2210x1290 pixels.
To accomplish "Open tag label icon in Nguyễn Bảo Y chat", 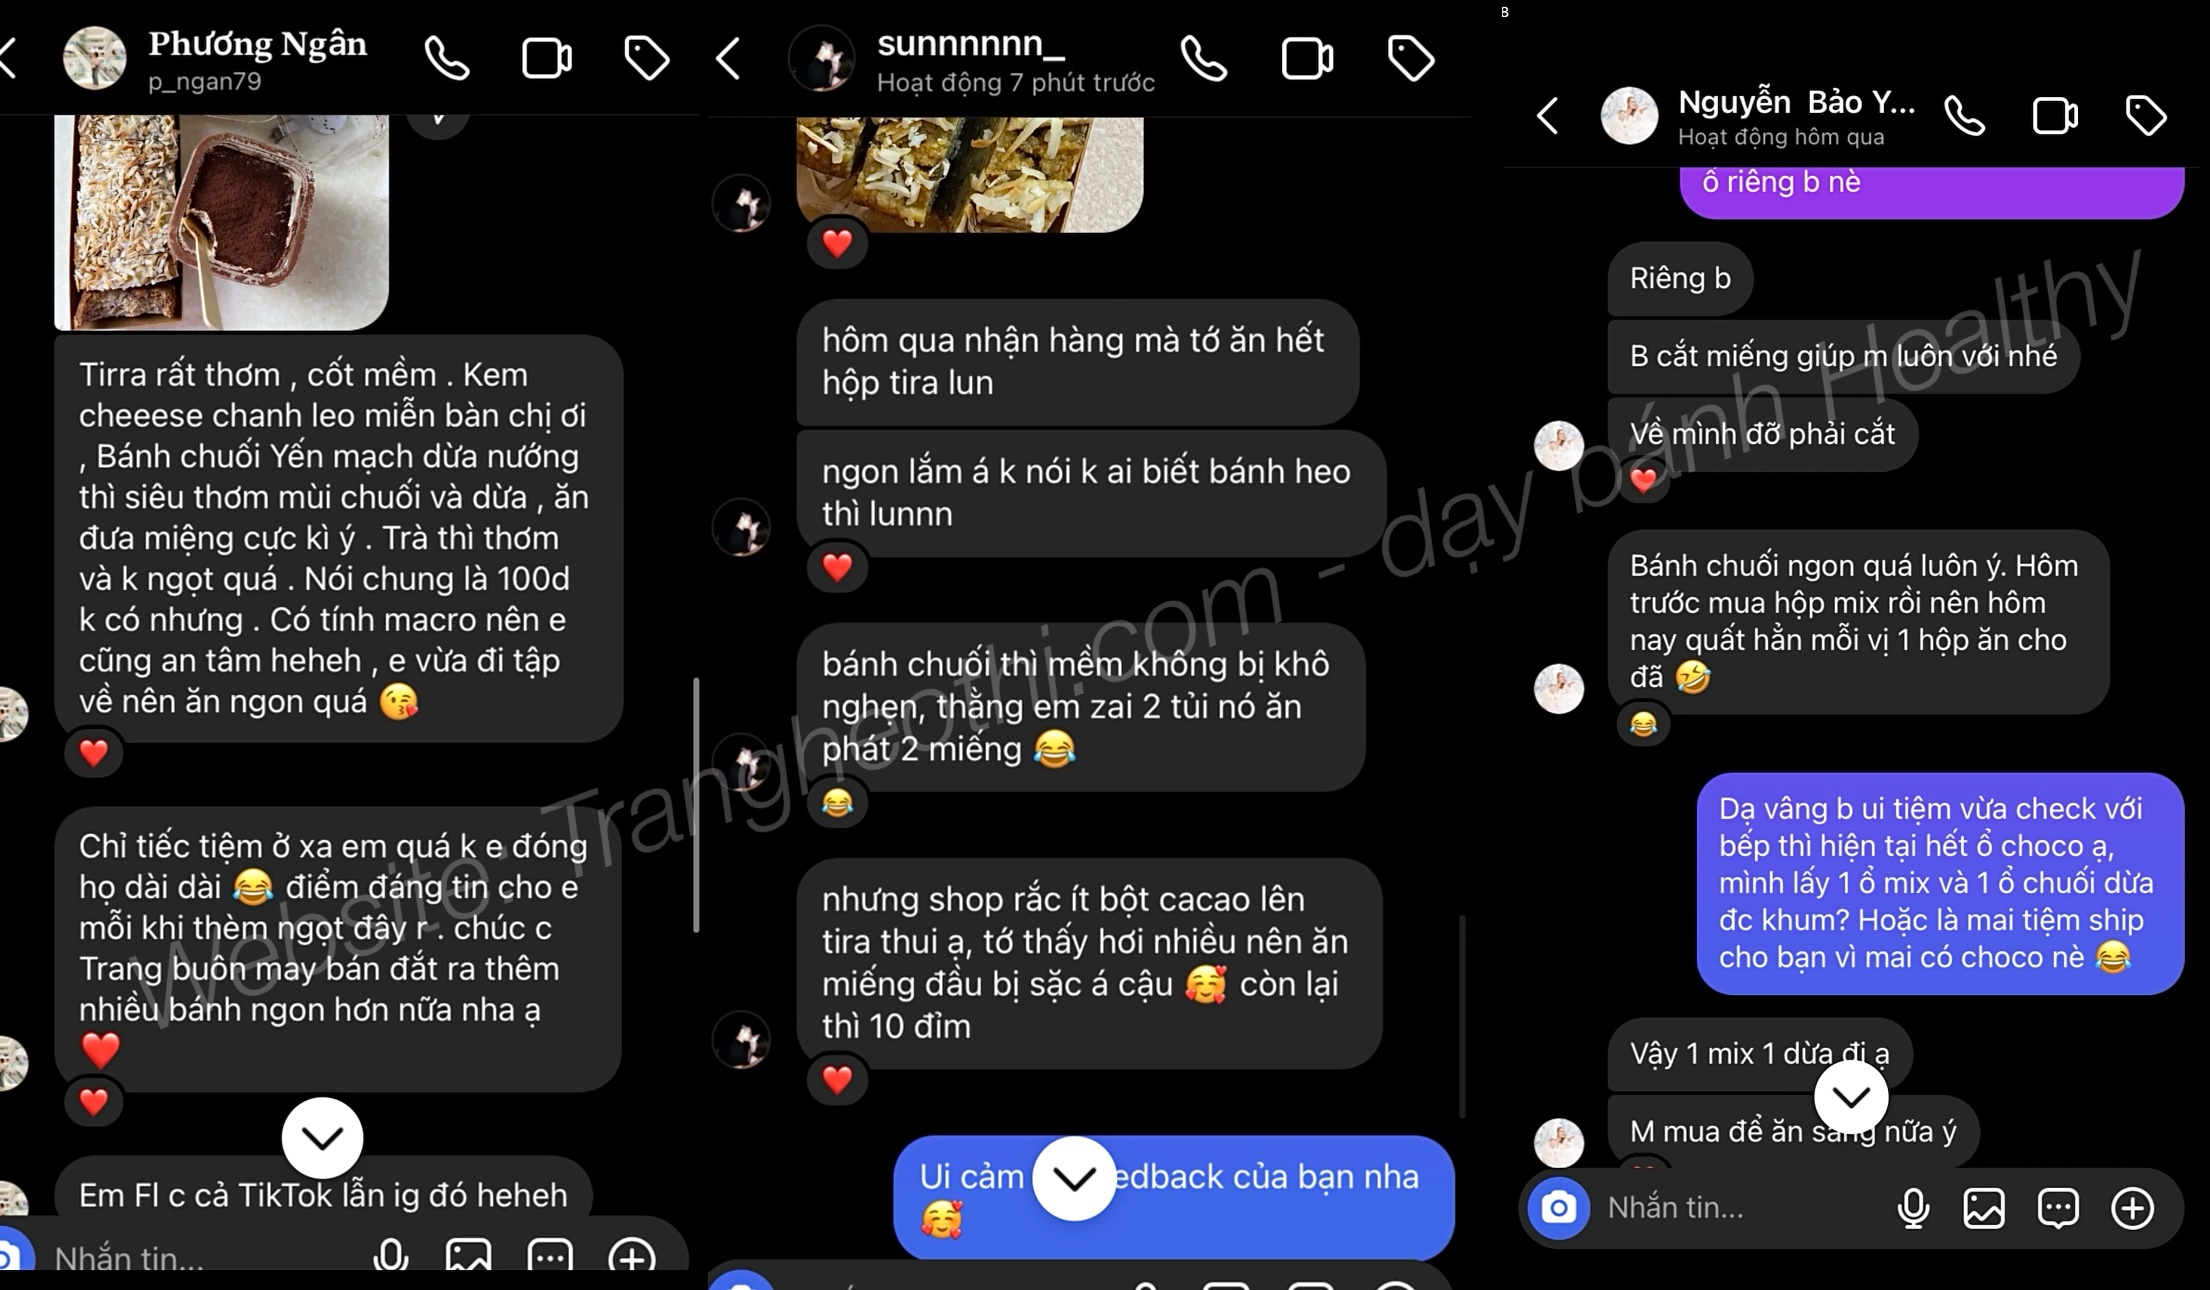I will (2145, 116).
